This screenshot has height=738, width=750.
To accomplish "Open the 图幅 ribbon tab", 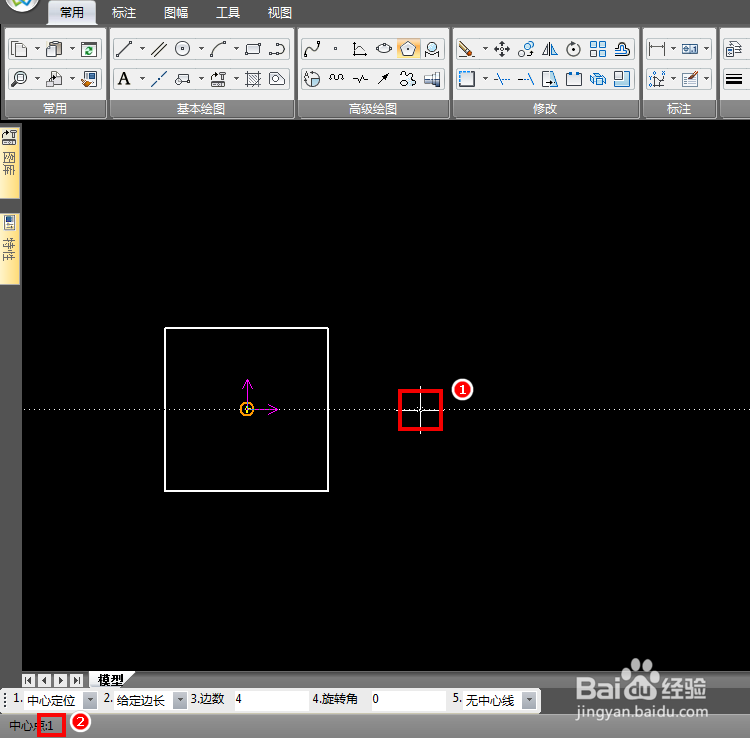I will point(176,12).
